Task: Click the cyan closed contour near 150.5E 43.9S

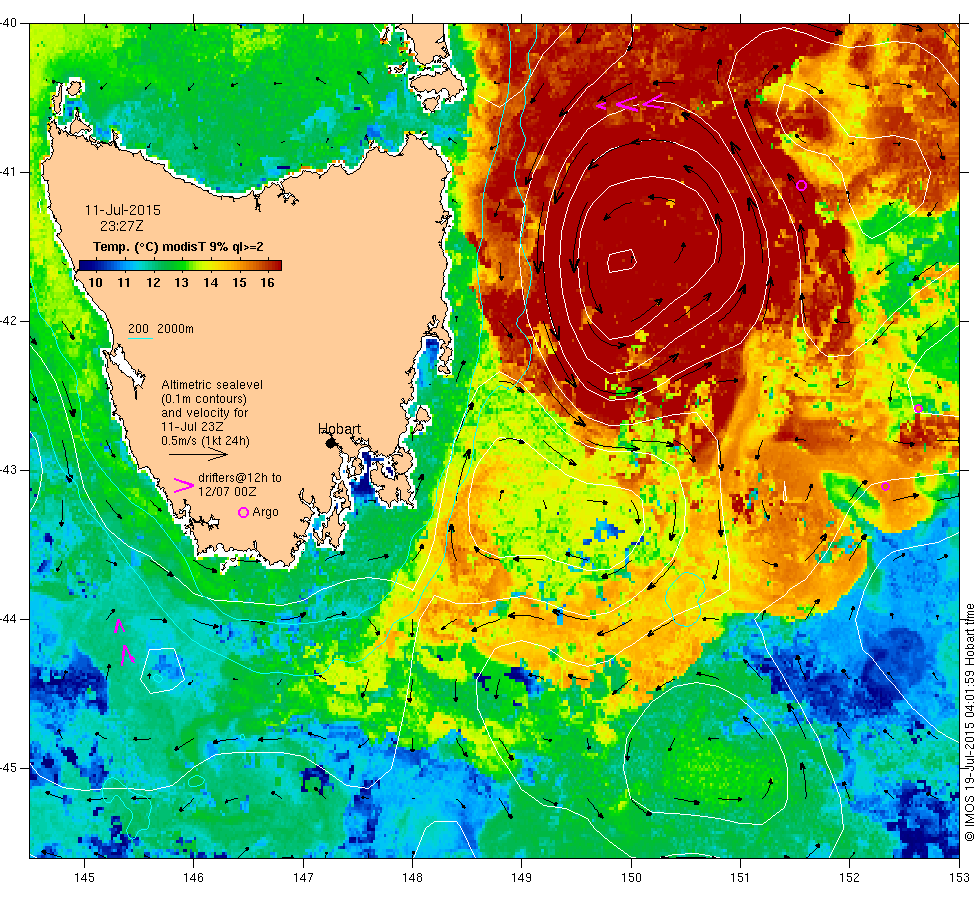Action: (x=685, y=599)
